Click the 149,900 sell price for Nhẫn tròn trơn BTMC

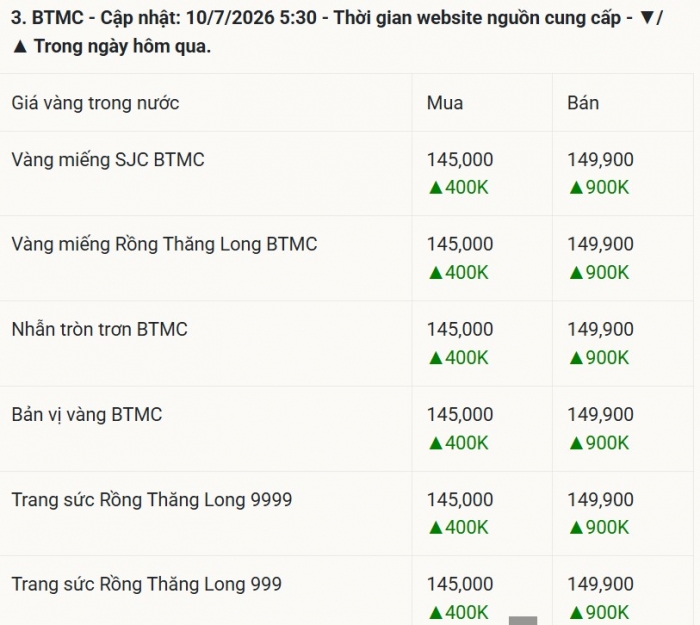pos(600,329)
